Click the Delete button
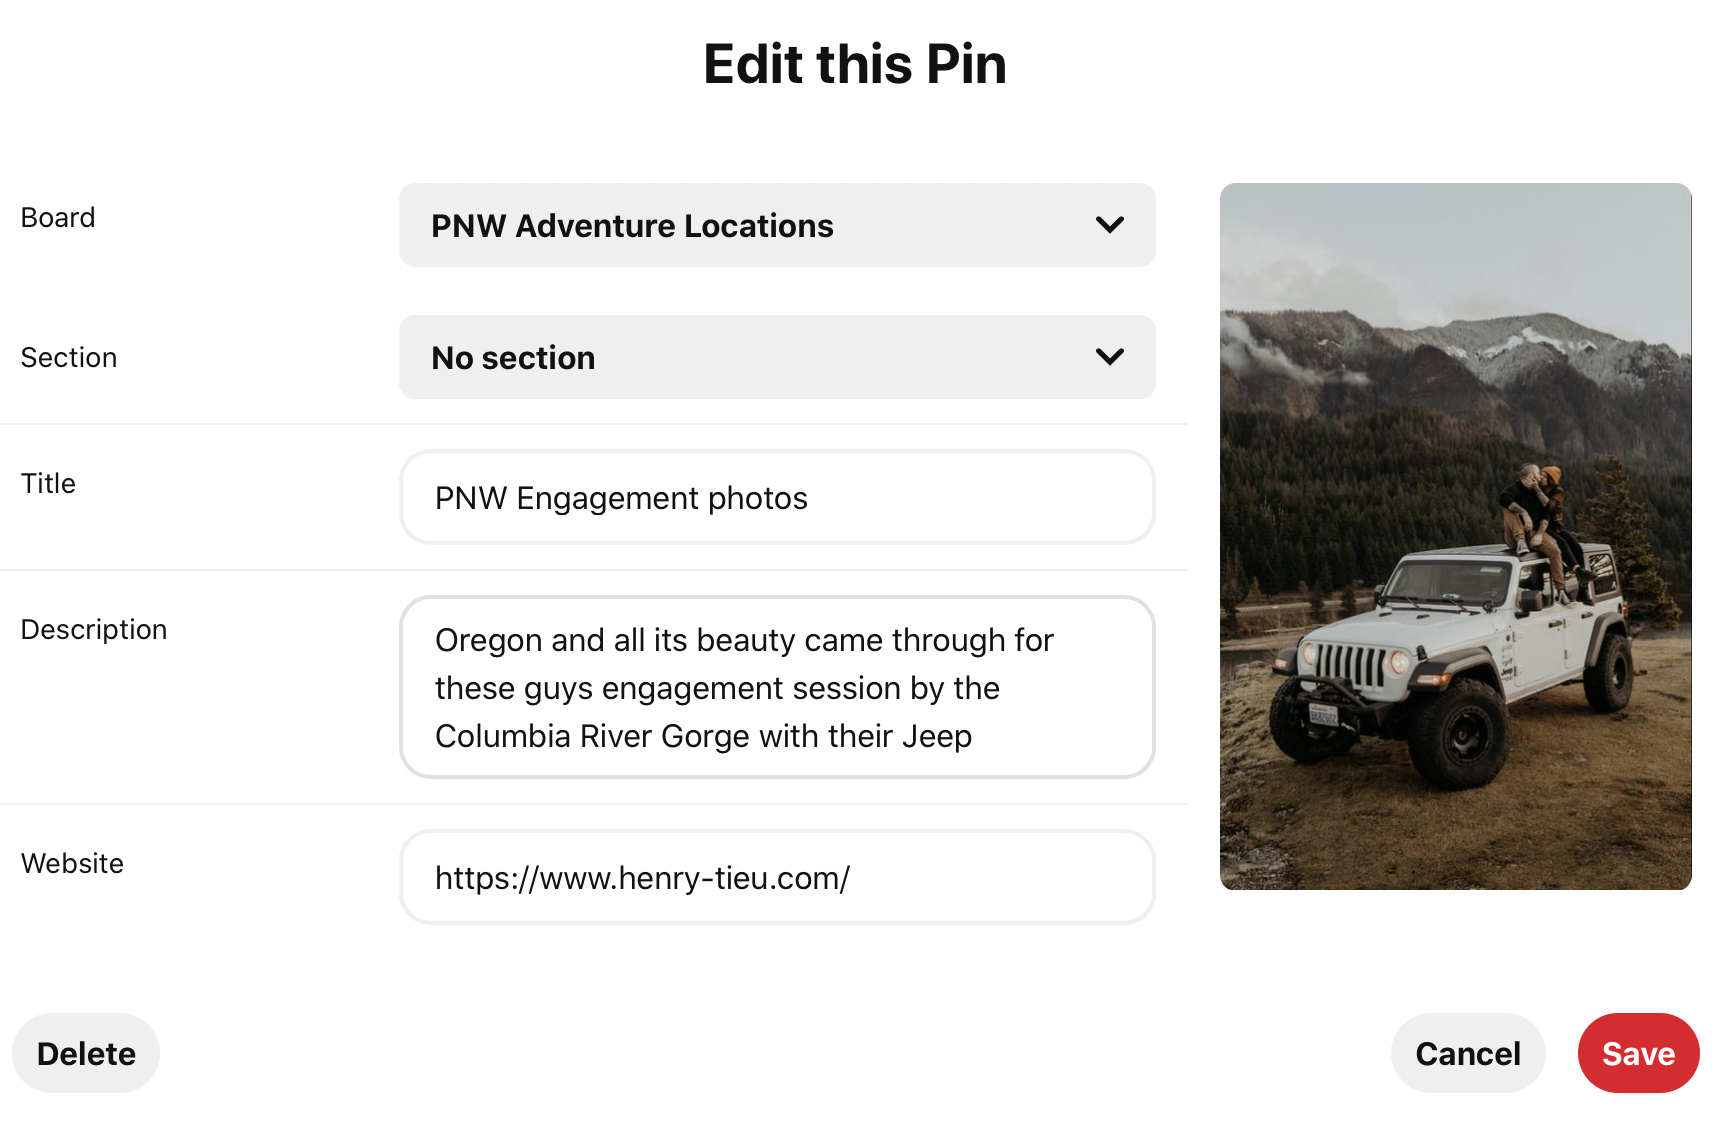1734x1126 pixels. pyautogui.click(x=86, y=1053)
